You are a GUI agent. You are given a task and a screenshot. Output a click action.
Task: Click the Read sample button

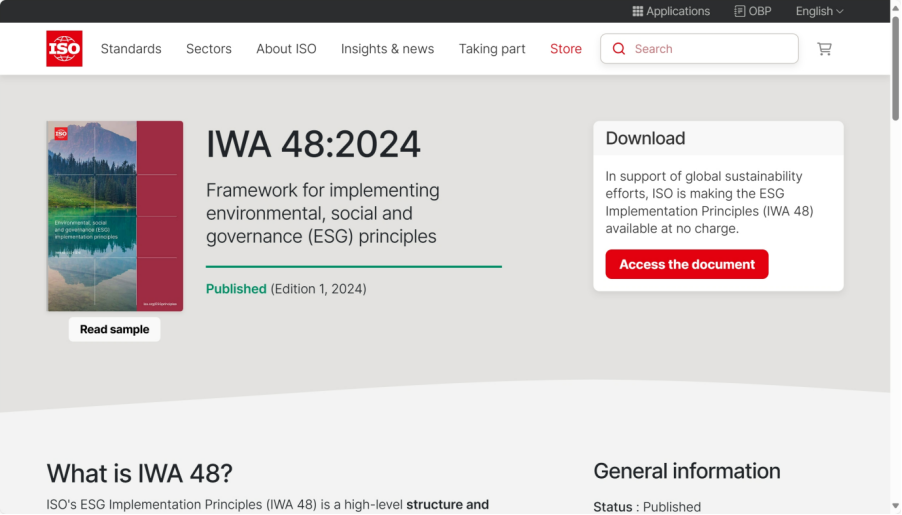coord(114,330)
